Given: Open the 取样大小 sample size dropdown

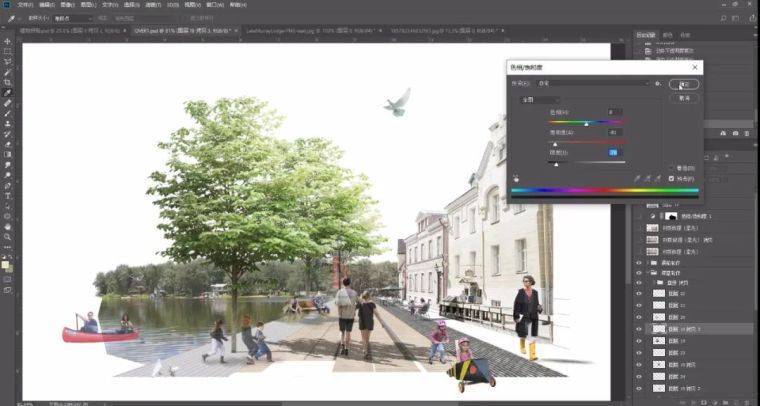Looking at the screenshot, I should pyautogui.click(x=73, y=18).
